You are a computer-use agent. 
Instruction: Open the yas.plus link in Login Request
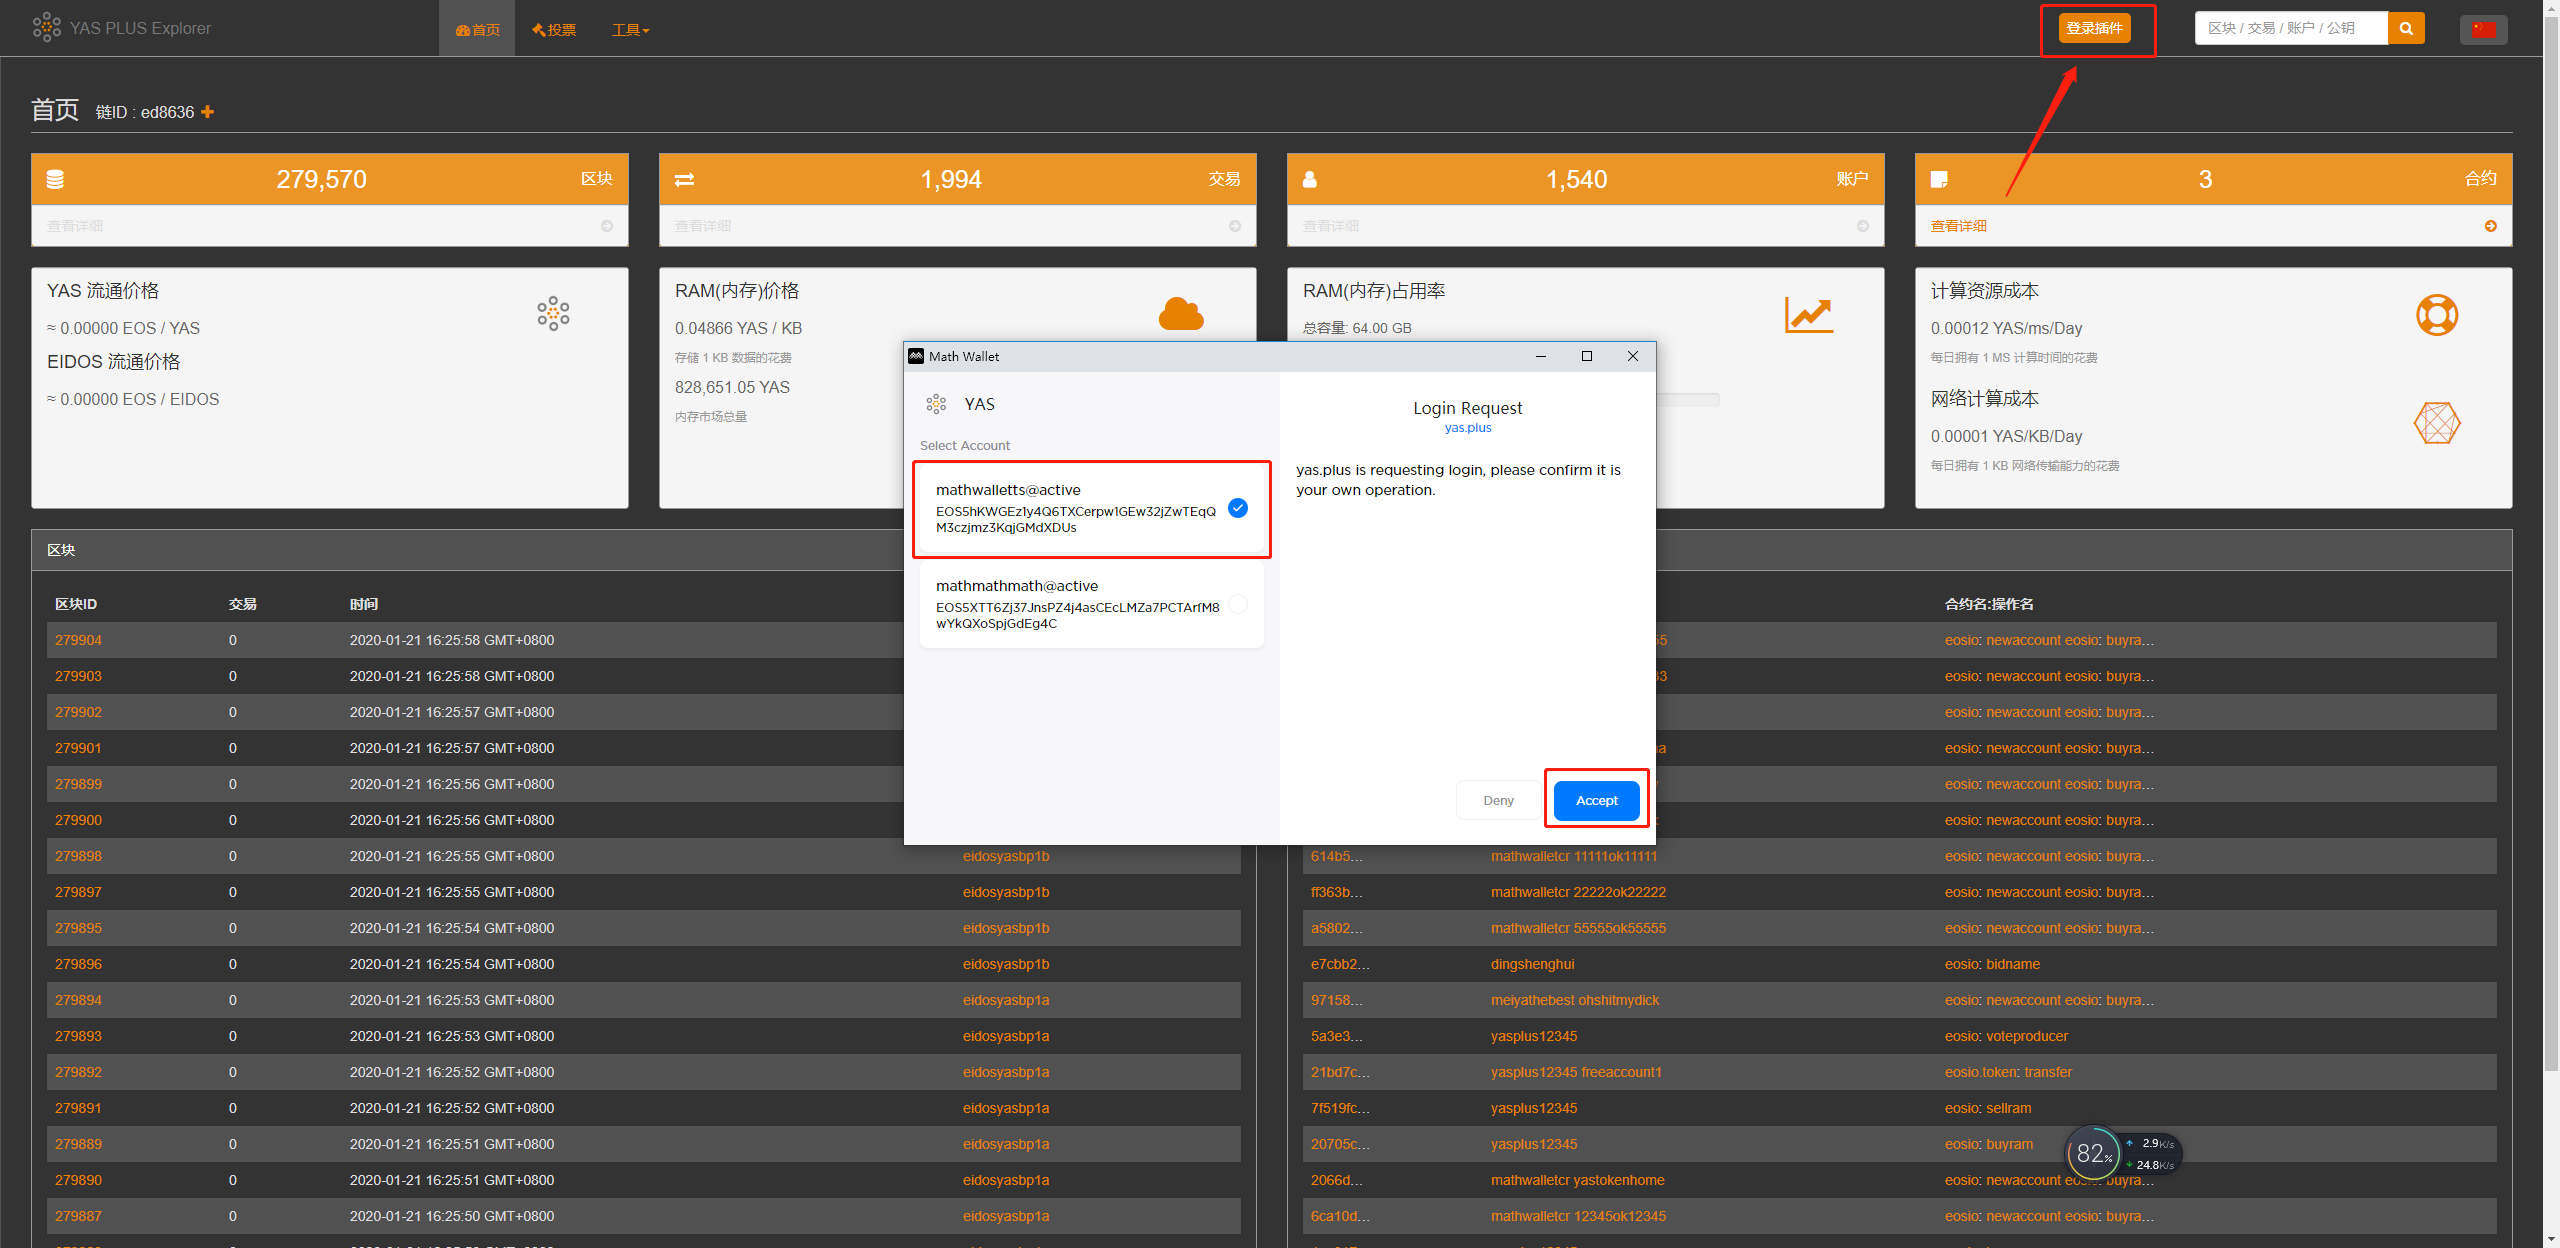(x=1468, y=428)
